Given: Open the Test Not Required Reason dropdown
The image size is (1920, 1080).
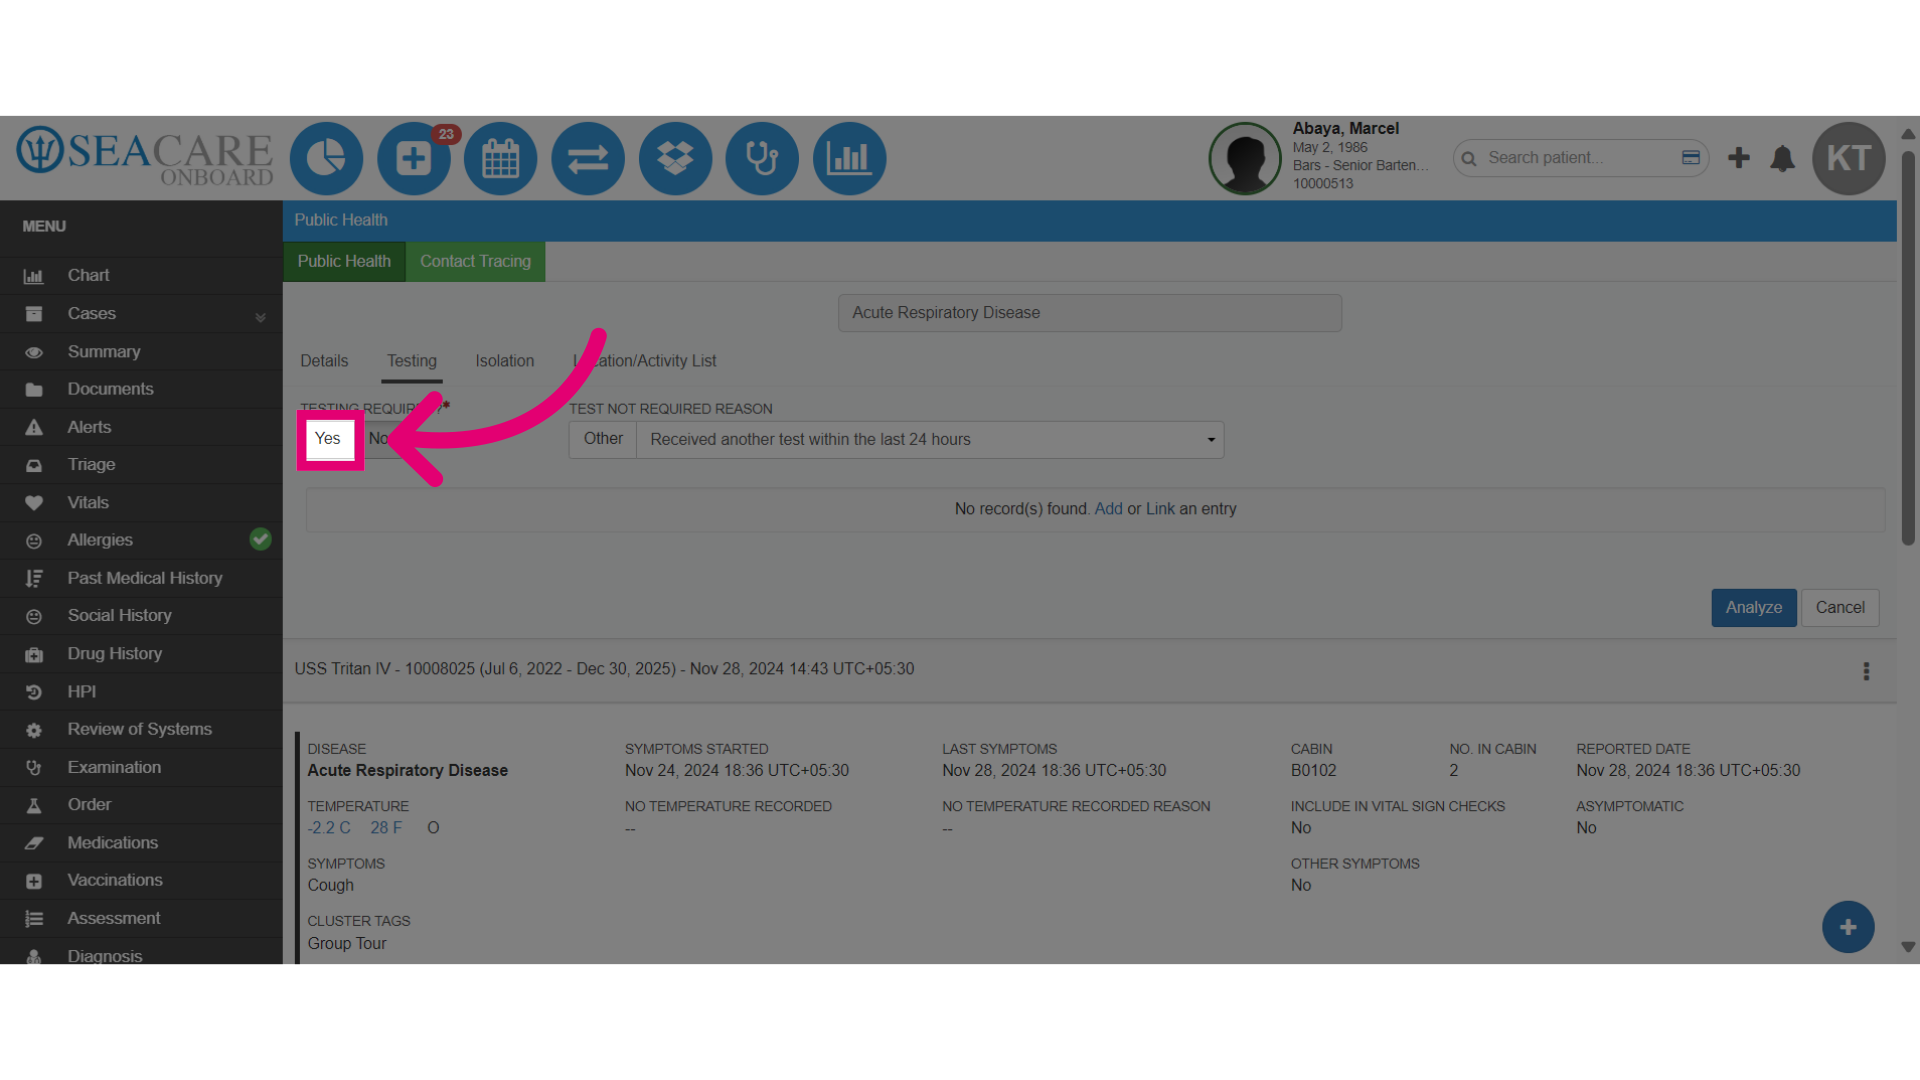Looking at the screenshot, I should tap(930, 440).
